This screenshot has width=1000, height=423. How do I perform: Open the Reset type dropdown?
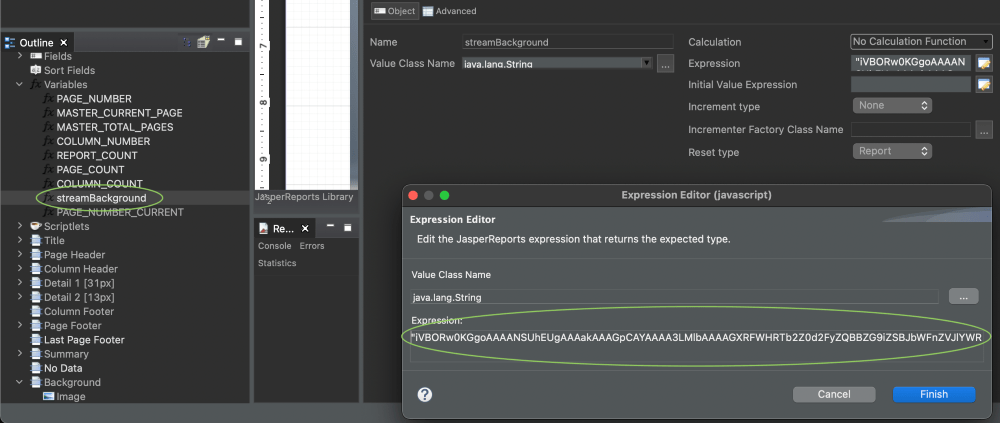point(892,152)
